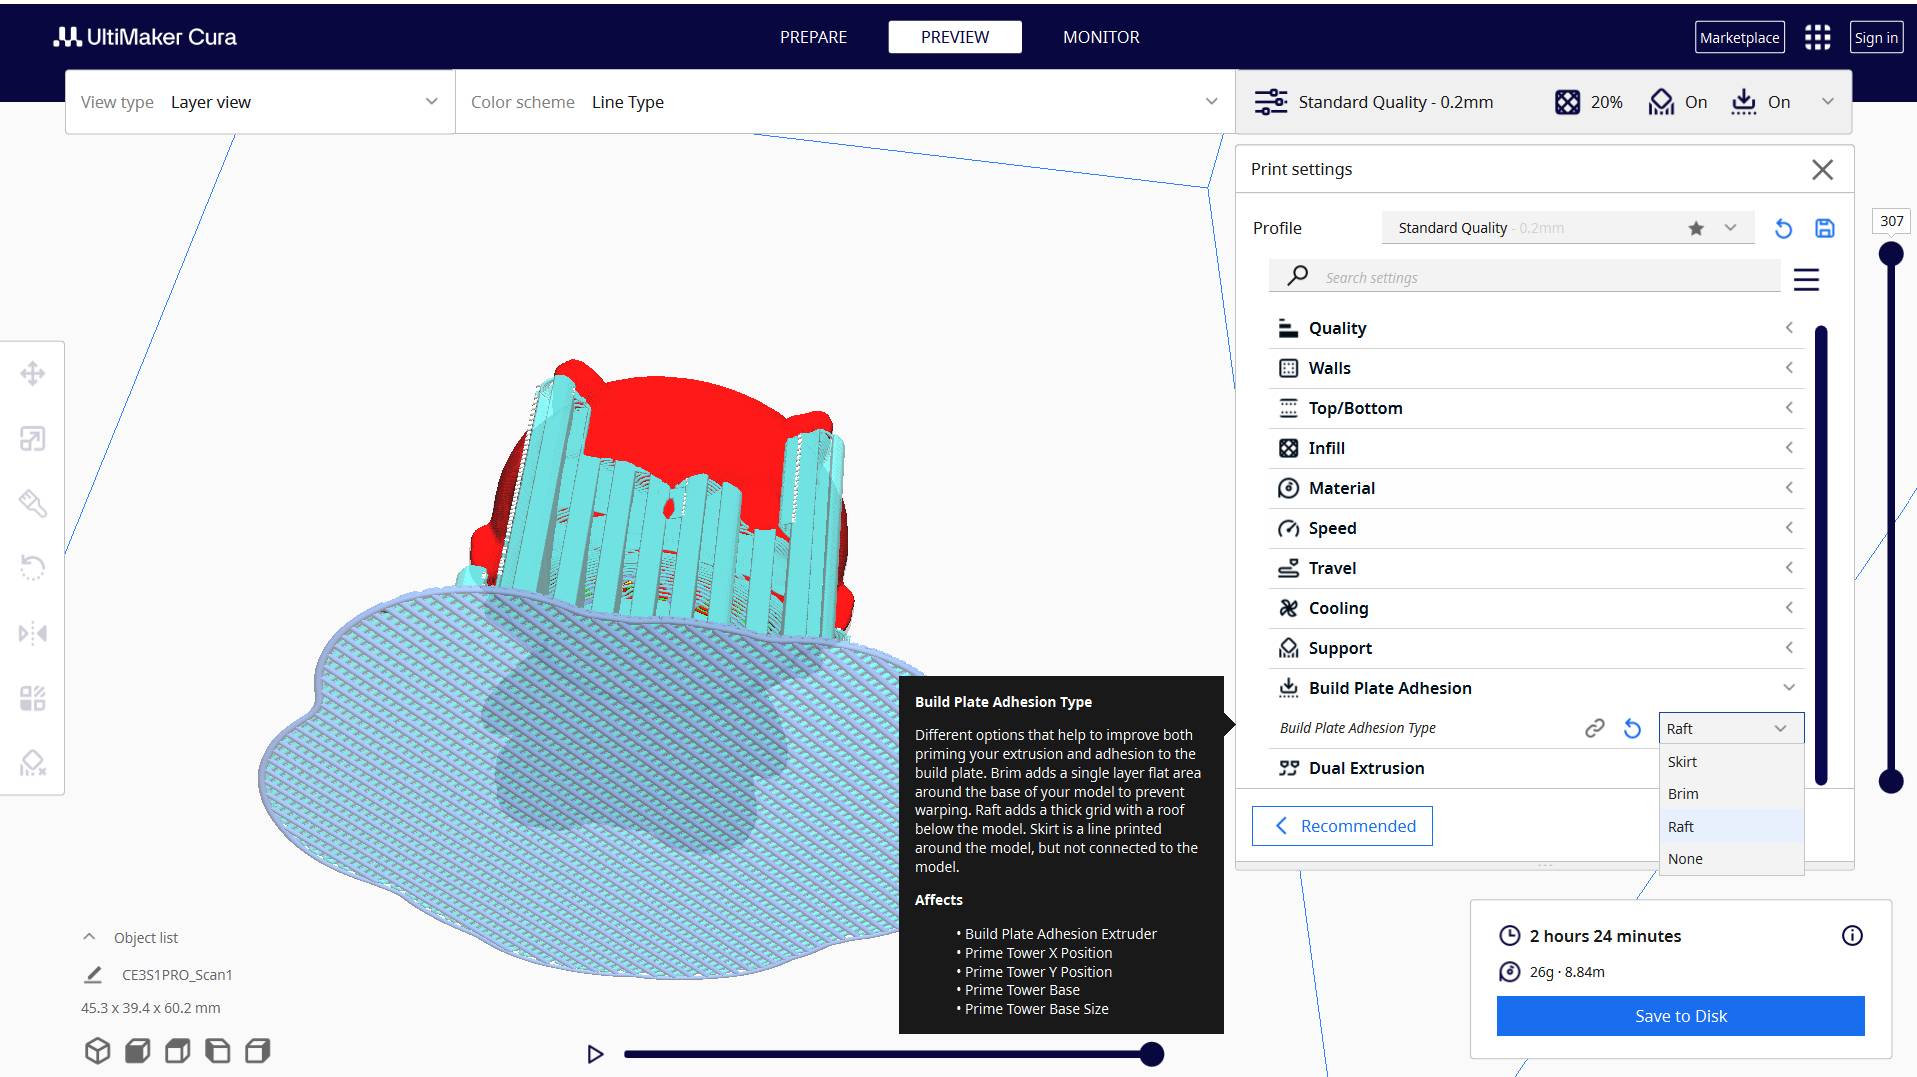The height and width of the screenshot is (1077, 1917).
Task: Open the Build Plate Adhesion Type combo box
Action: point(1731,728)
